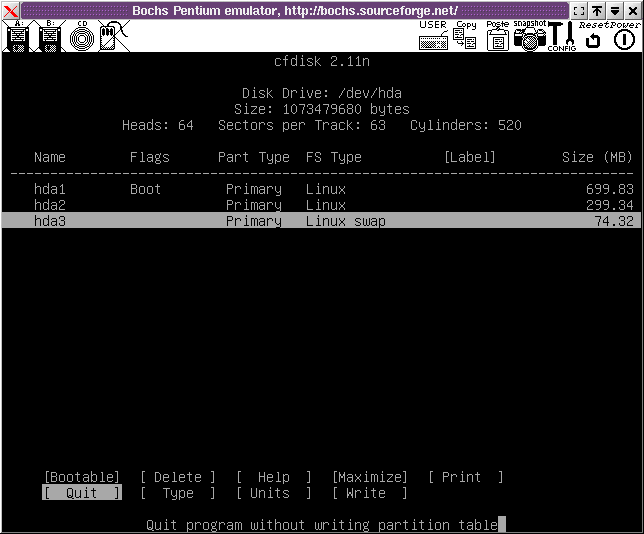644x534 pixels.
Task: Choose the Units menu option
Action: point(274,493)
